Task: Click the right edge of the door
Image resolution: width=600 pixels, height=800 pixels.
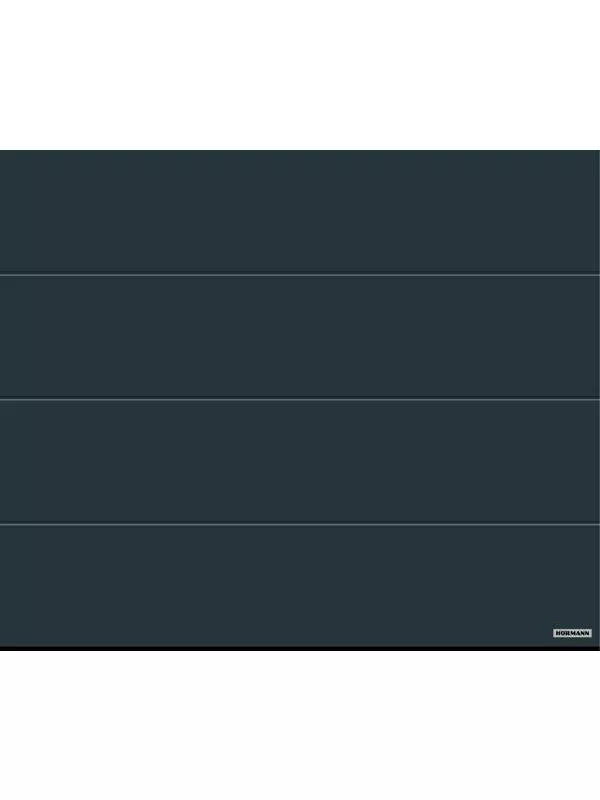Action: [598, 398]
